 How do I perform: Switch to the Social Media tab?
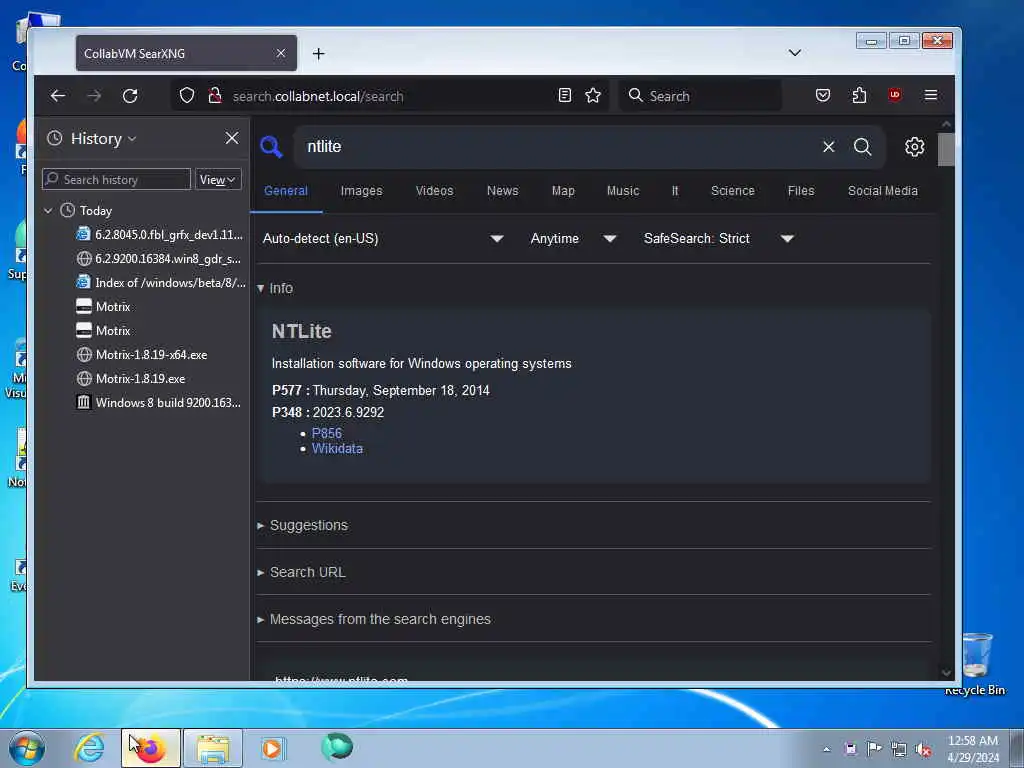[882, 191]
